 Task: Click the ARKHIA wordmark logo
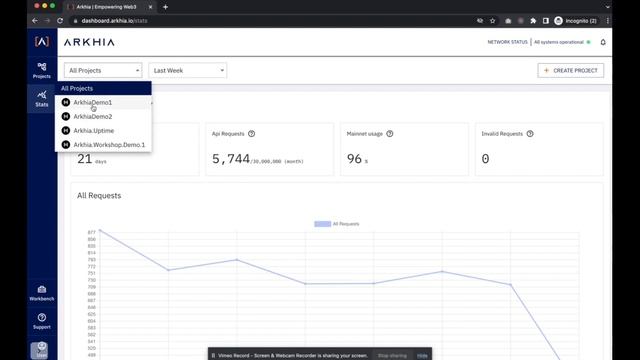(89, 42)
